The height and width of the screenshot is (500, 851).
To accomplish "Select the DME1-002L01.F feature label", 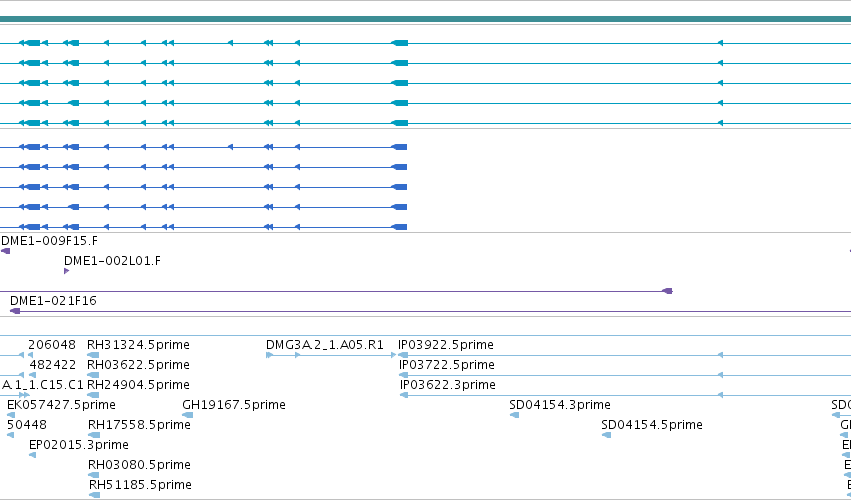I will pyautogui.click(x=112, y=261).
